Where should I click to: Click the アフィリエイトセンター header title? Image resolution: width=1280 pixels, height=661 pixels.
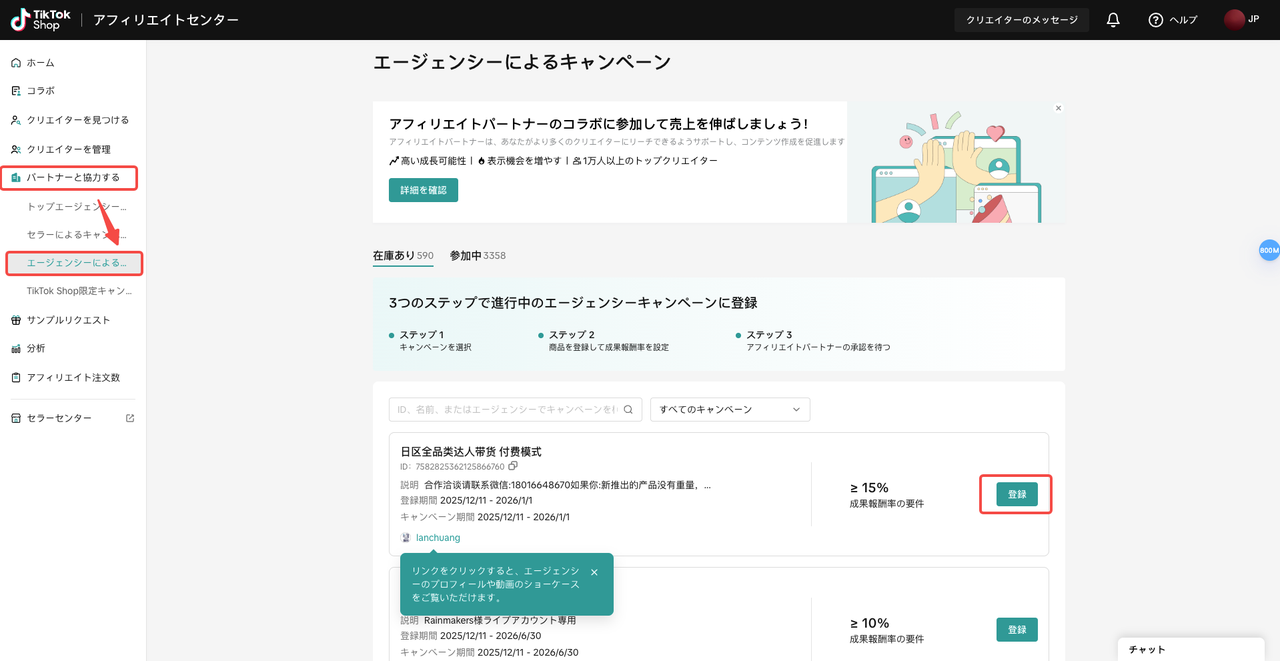[166, 20]
